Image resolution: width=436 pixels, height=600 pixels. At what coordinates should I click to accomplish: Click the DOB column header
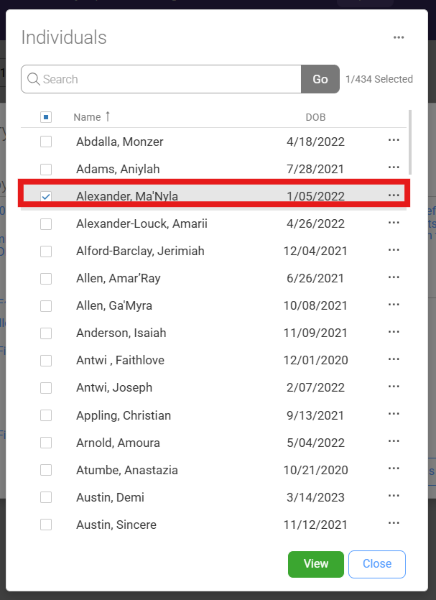[x=315, y=117]
